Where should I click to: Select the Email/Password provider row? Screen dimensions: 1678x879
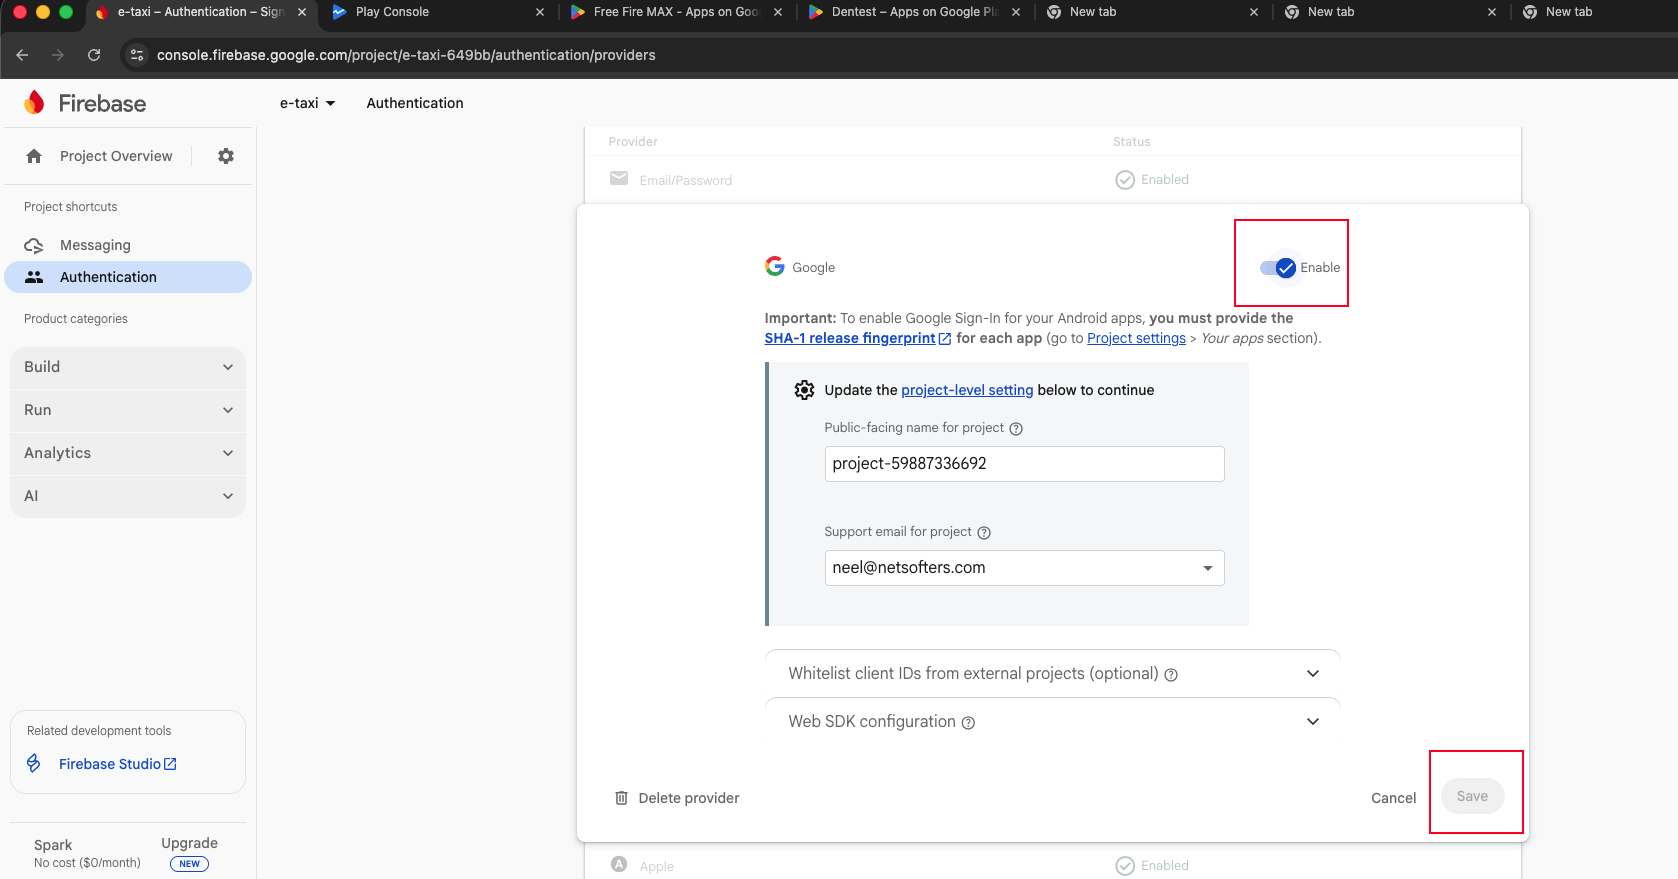tap(1052, 180)
